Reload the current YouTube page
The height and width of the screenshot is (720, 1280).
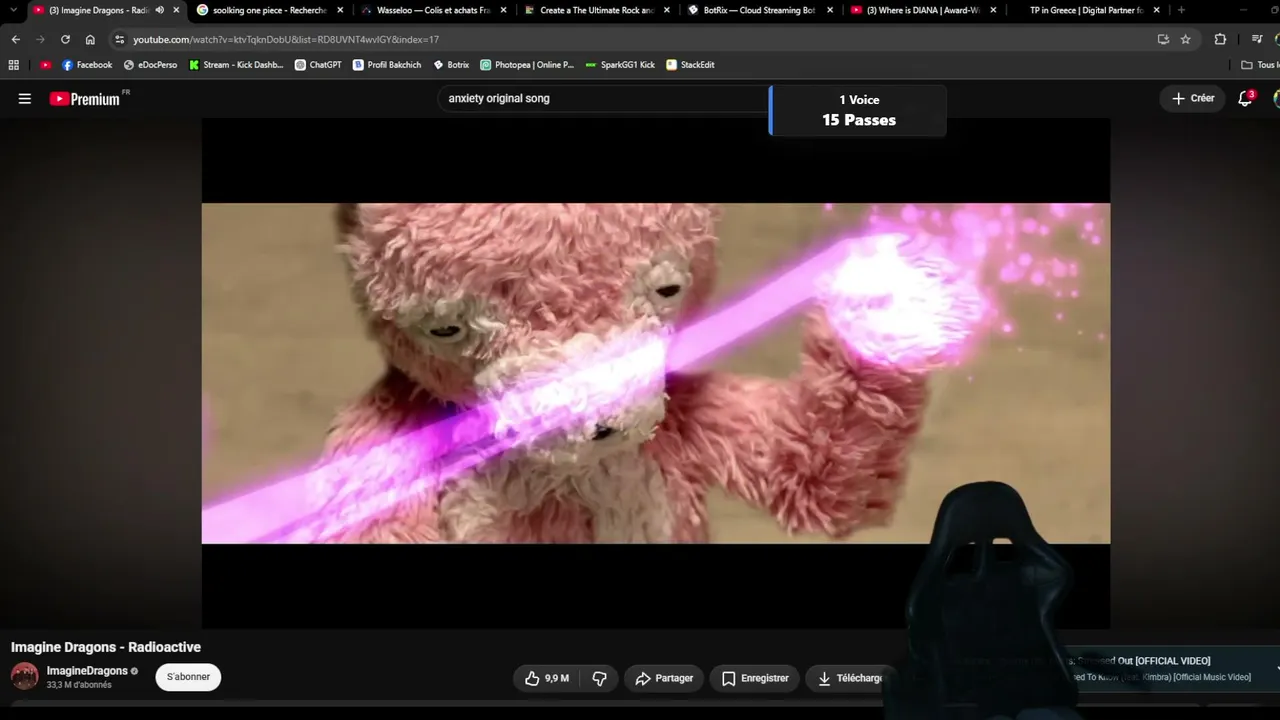[65, 39]
